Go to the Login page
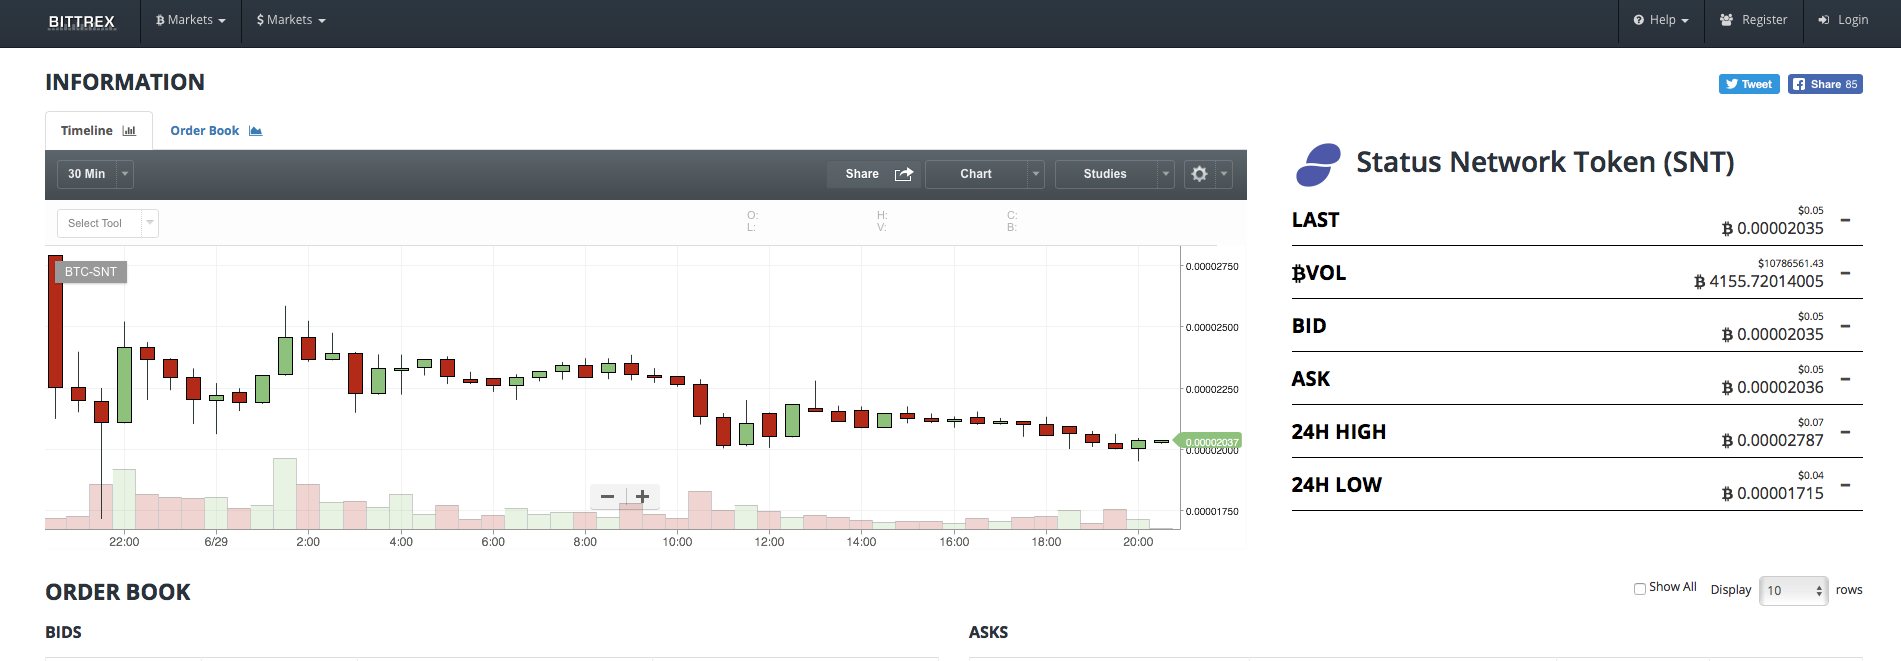 (1844, 20)
